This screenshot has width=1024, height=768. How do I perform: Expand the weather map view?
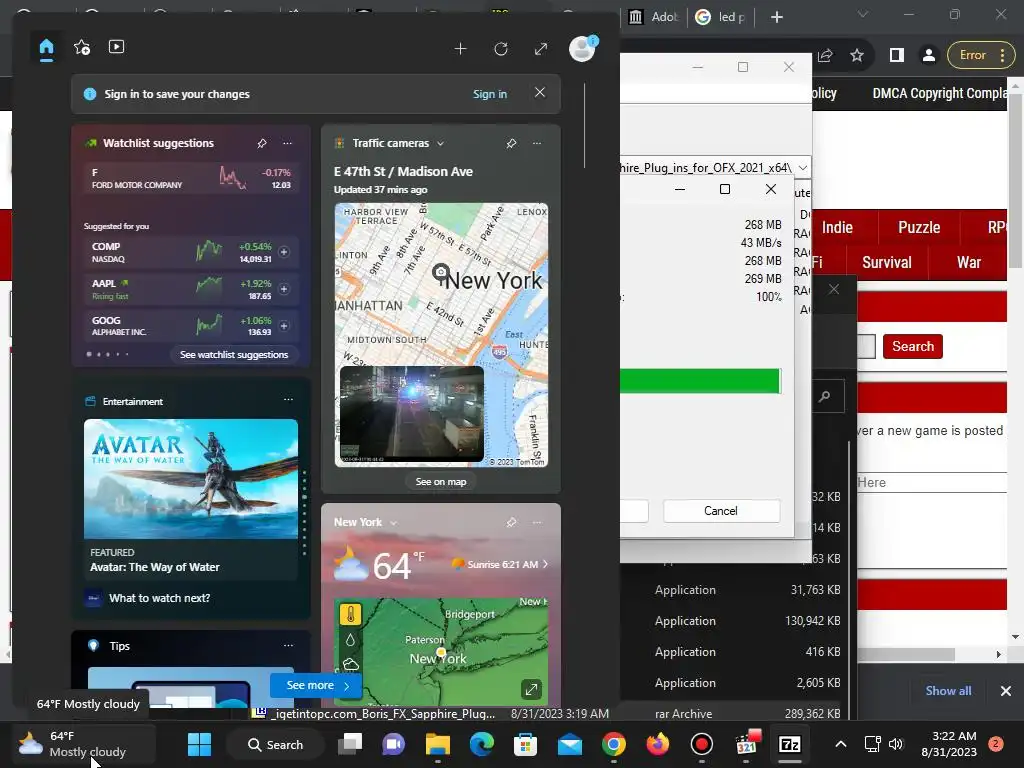tap(532, 689)
